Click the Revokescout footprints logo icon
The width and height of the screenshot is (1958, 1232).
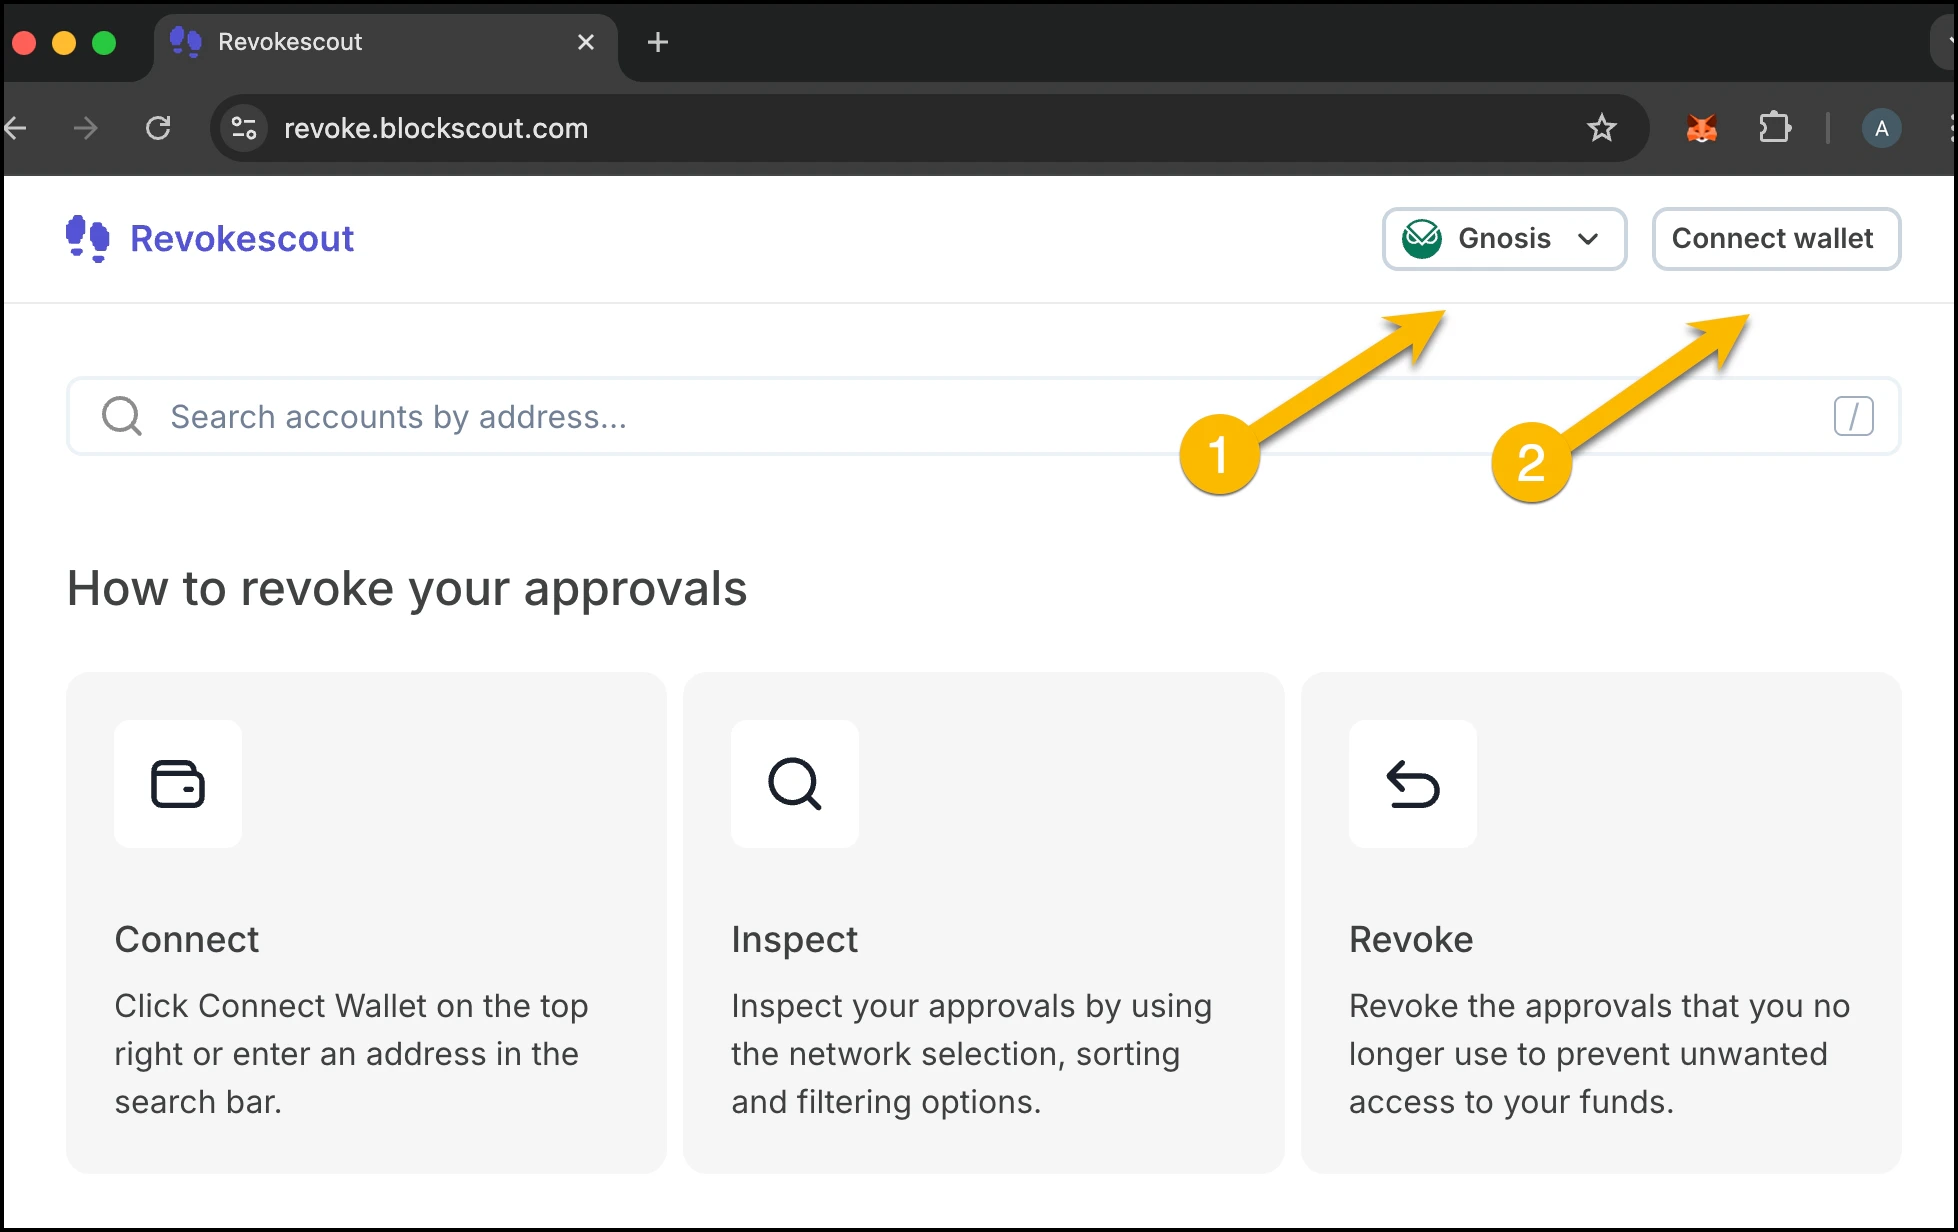click(x=88, y=239)
